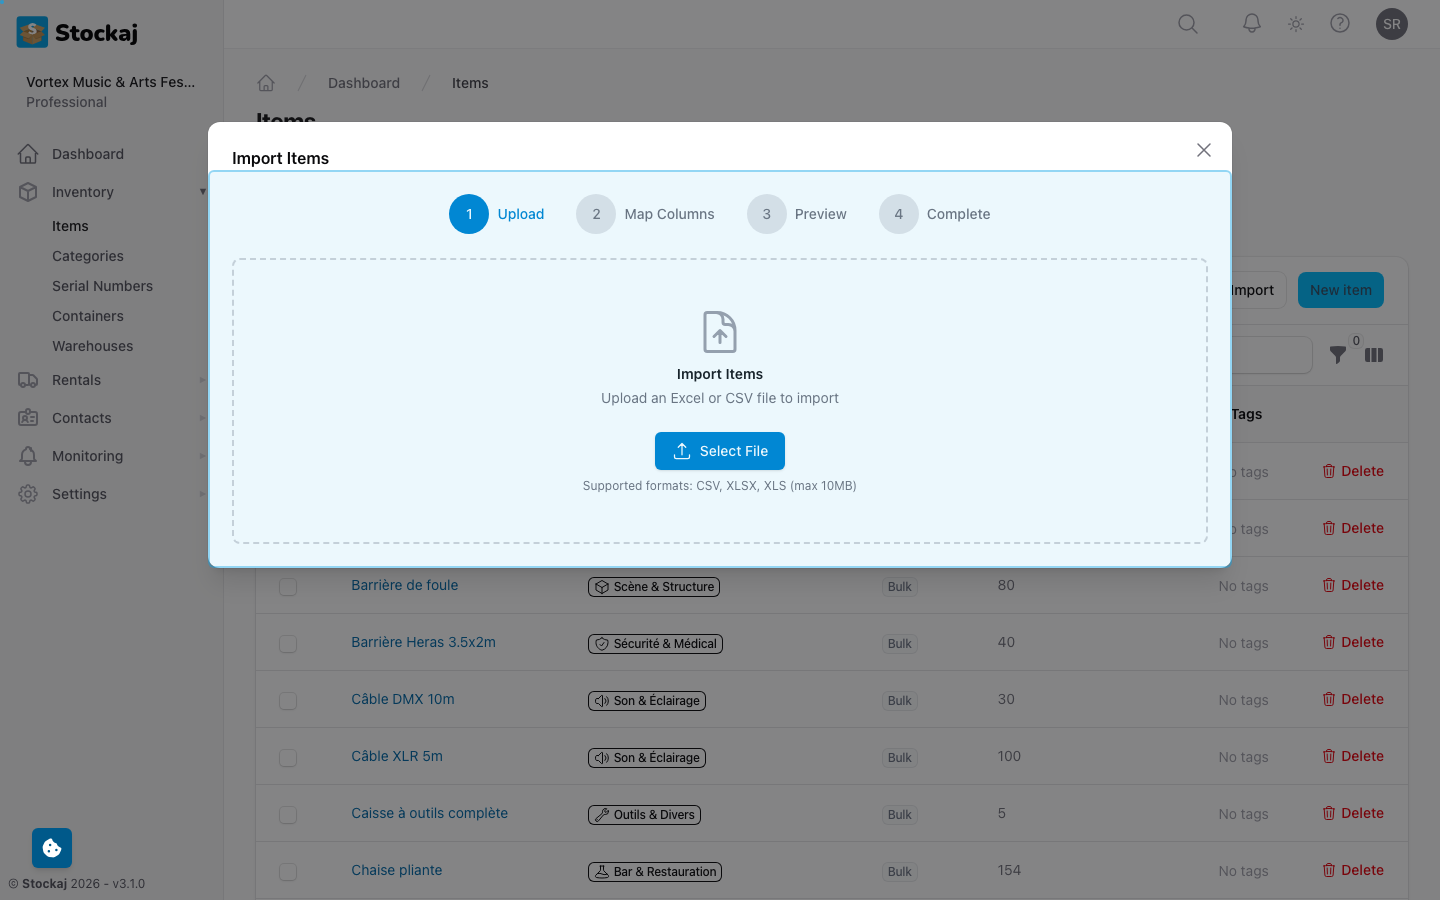
Task: Check the Barrière de foule row checkbox
Action: point(288,587)
